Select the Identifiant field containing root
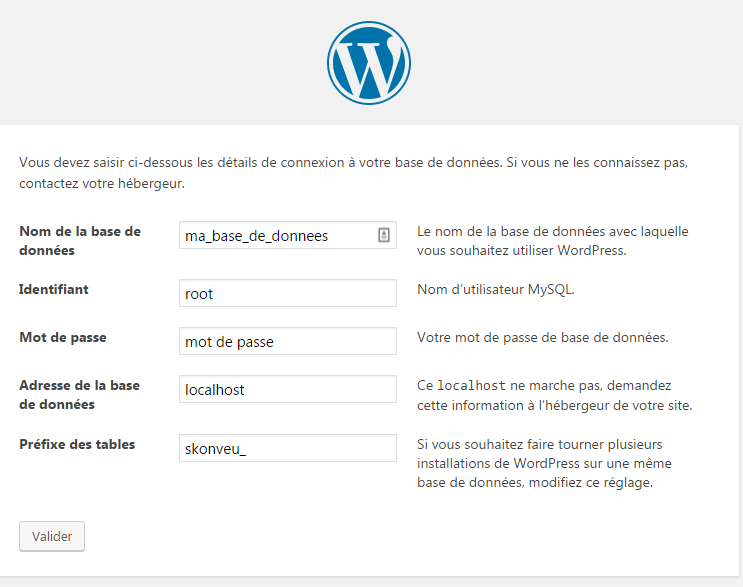This screenshot has height=587, width=743. [x=288, y=293]
